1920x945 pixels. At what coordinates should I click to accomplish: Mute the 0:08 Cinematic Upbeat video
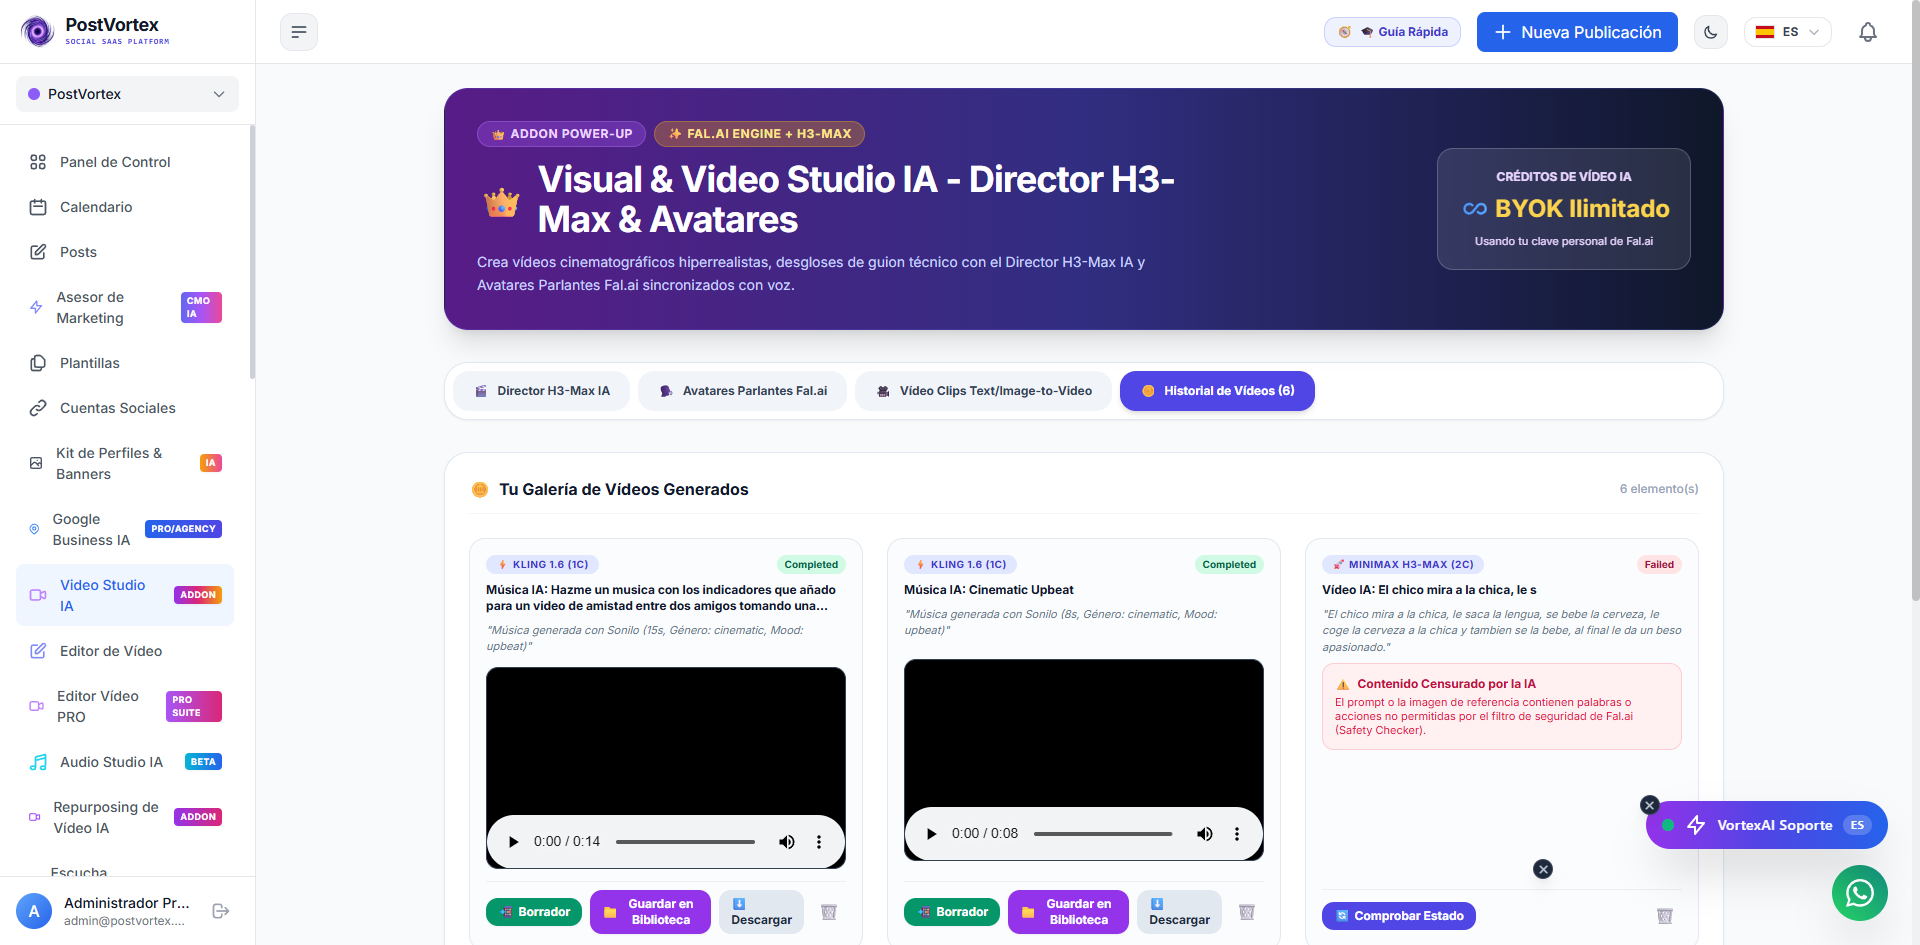pyautogui.click(x=1205, y=834)
